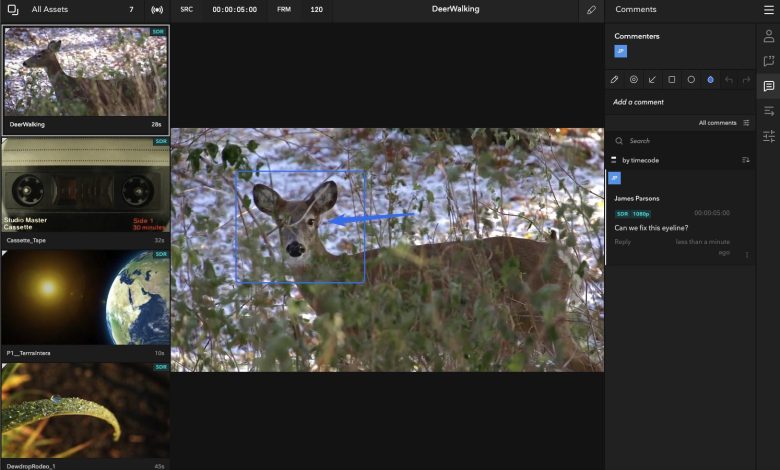
Task: Pick the blue annotation color swatch
Action: point(710,79)
